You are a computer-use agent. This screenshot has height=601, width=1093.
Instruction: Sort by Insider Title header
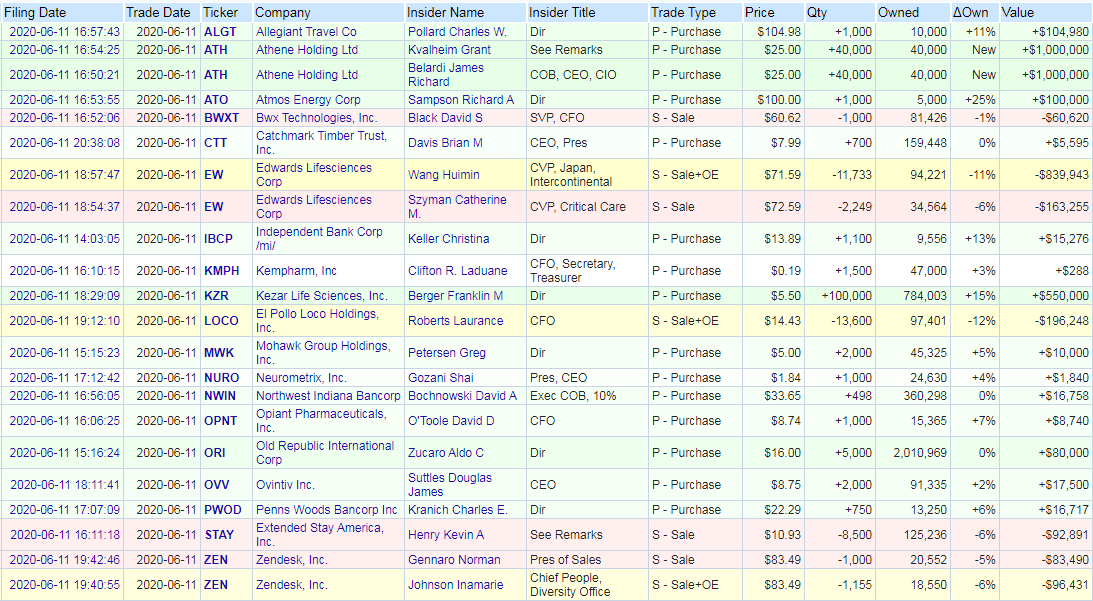pos(562,13)
